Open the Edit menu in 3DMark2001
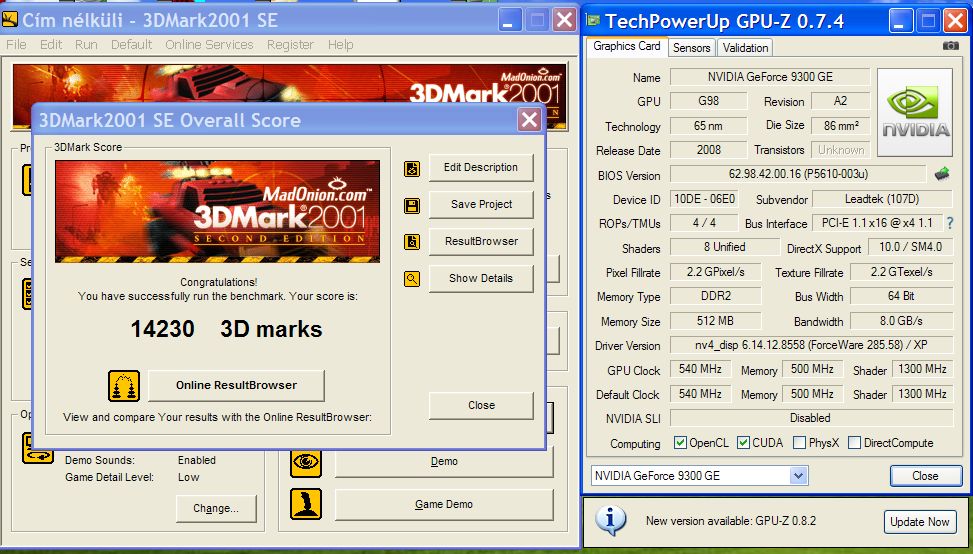973x554 pixels. coord(51,45)
